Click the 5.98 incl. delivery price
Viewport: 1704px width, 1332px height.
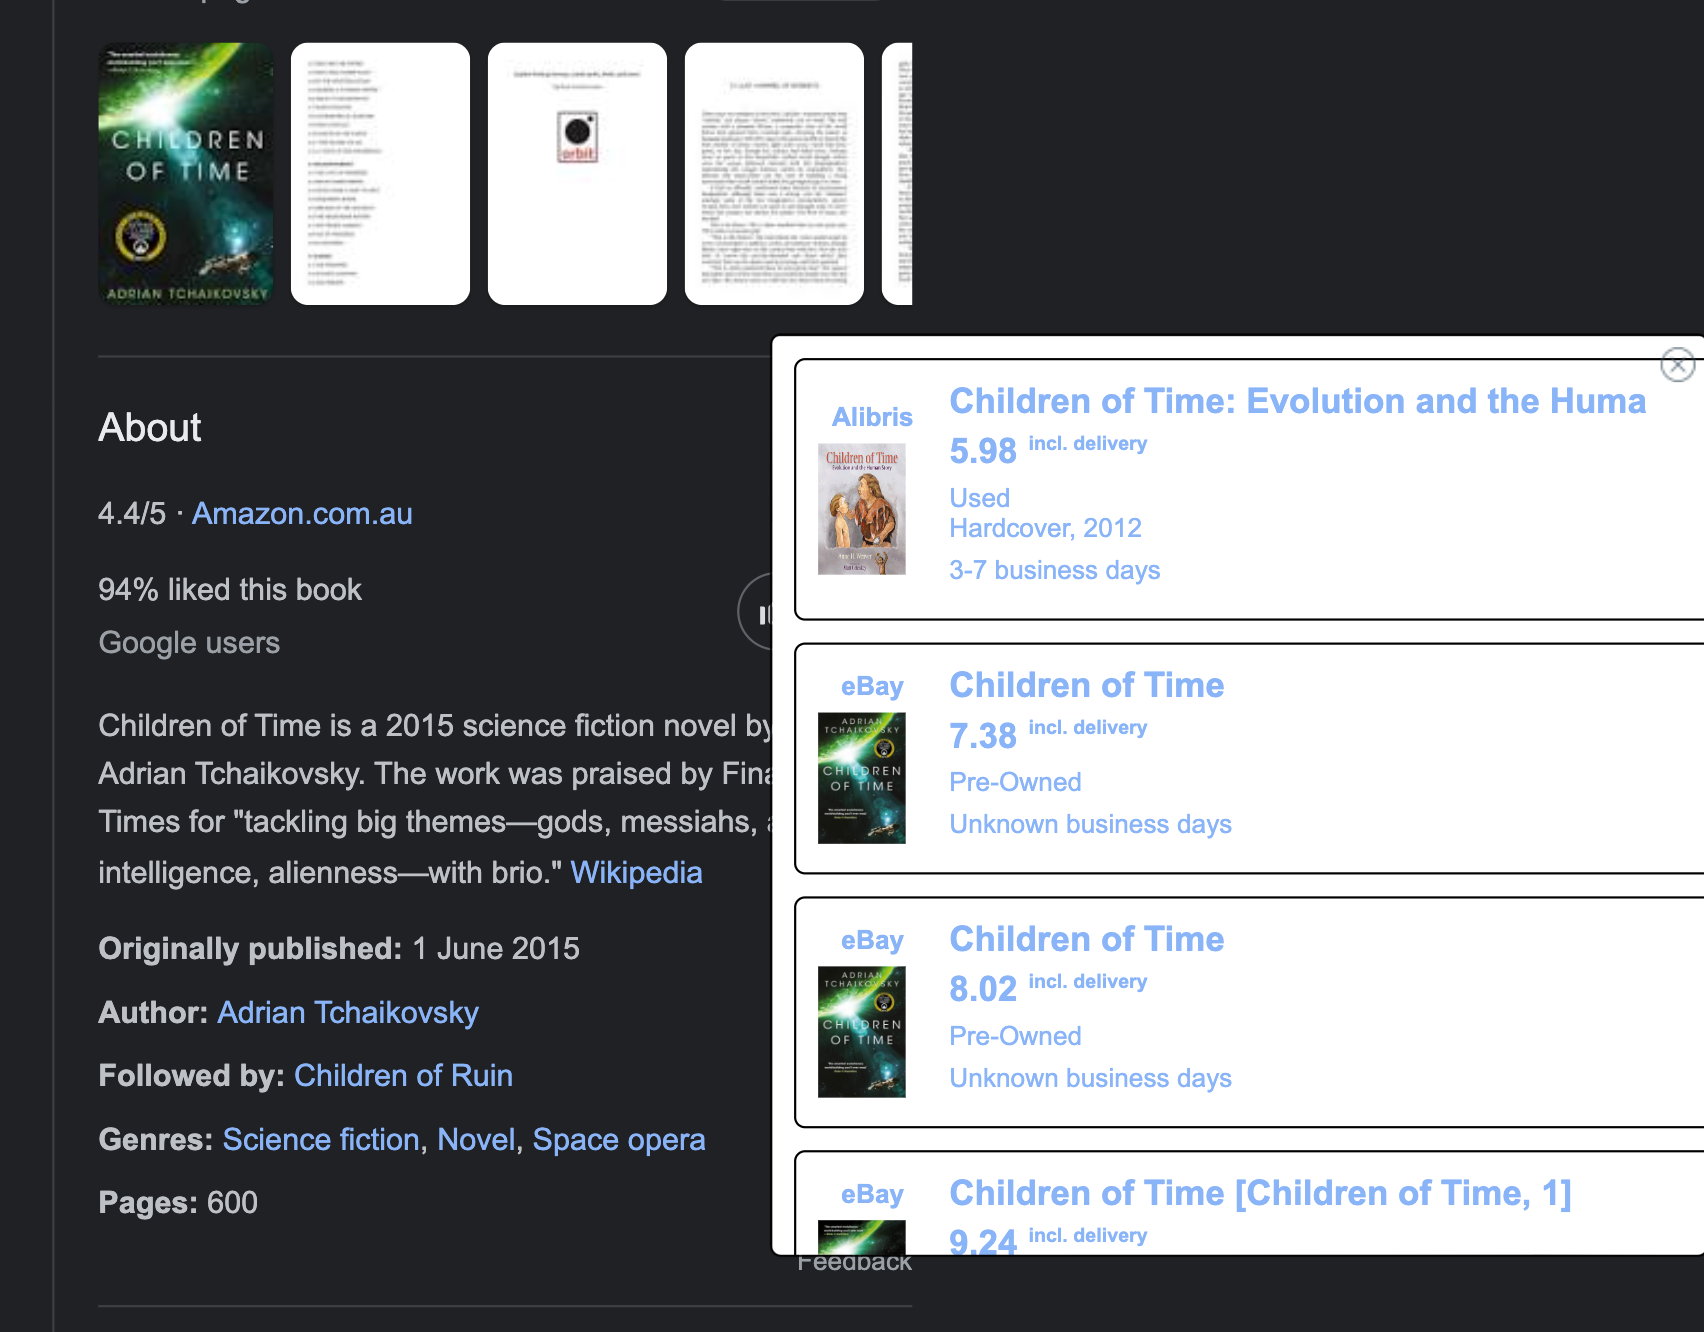(x=1048, y=449)
